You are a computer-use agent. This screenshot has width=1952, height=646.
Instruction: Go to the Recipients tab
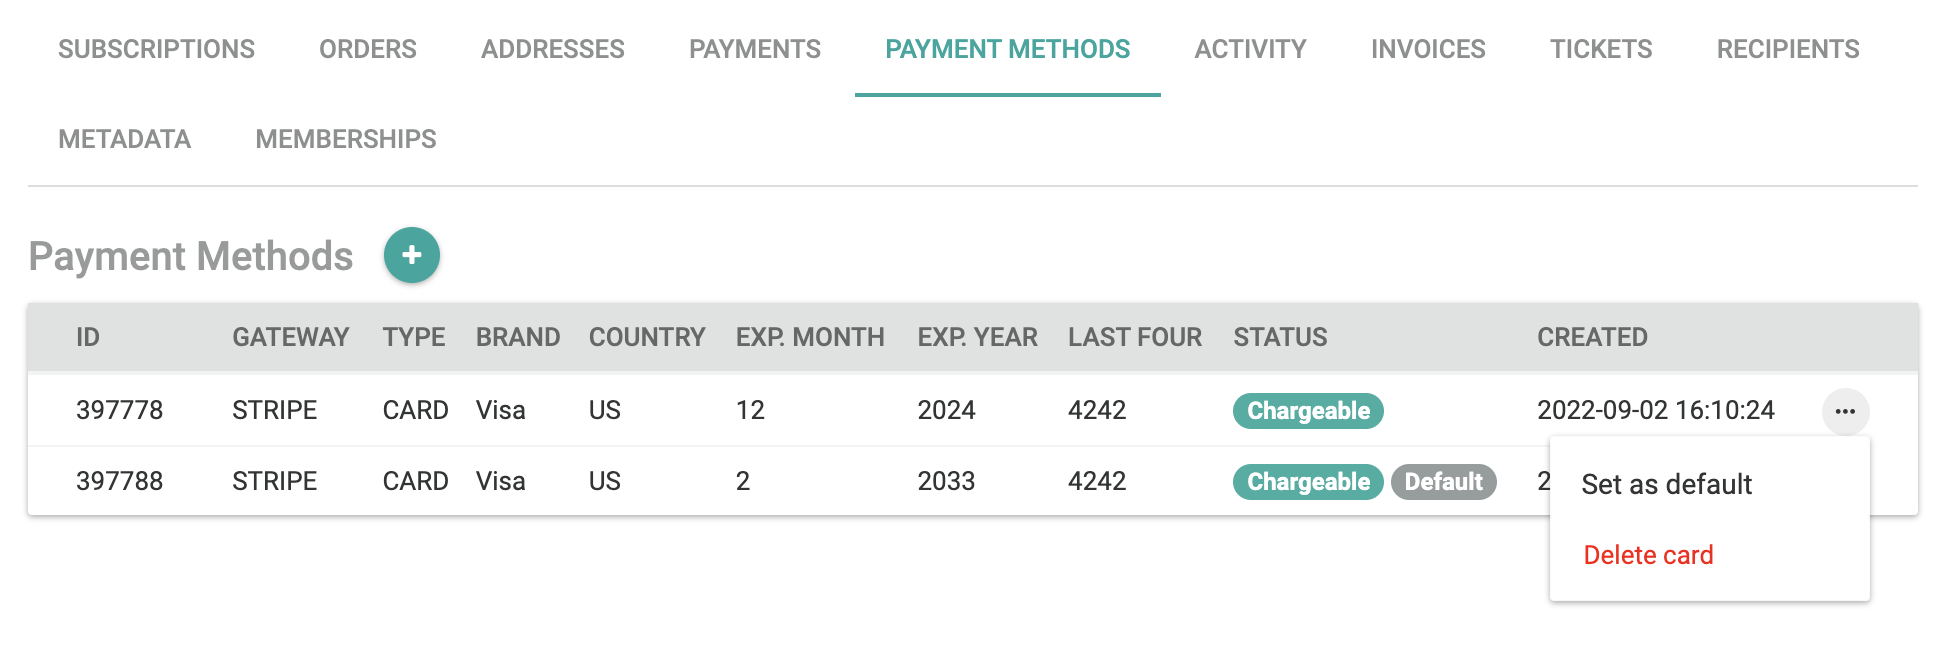(x=1787, y=49)
